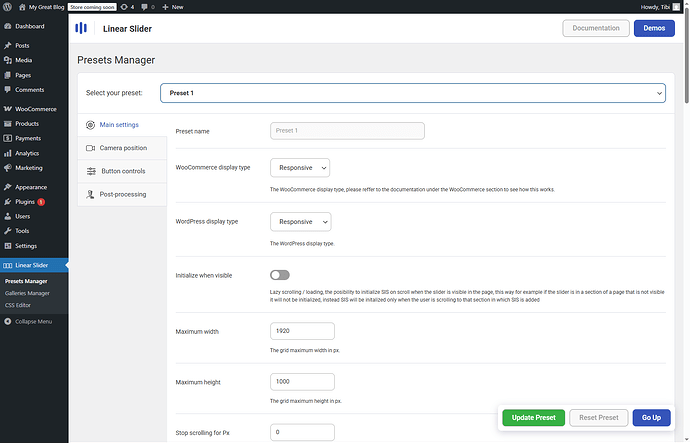Click the Users sidebar icon
This screenshot has width=690, height=443.
pos(7,216)
